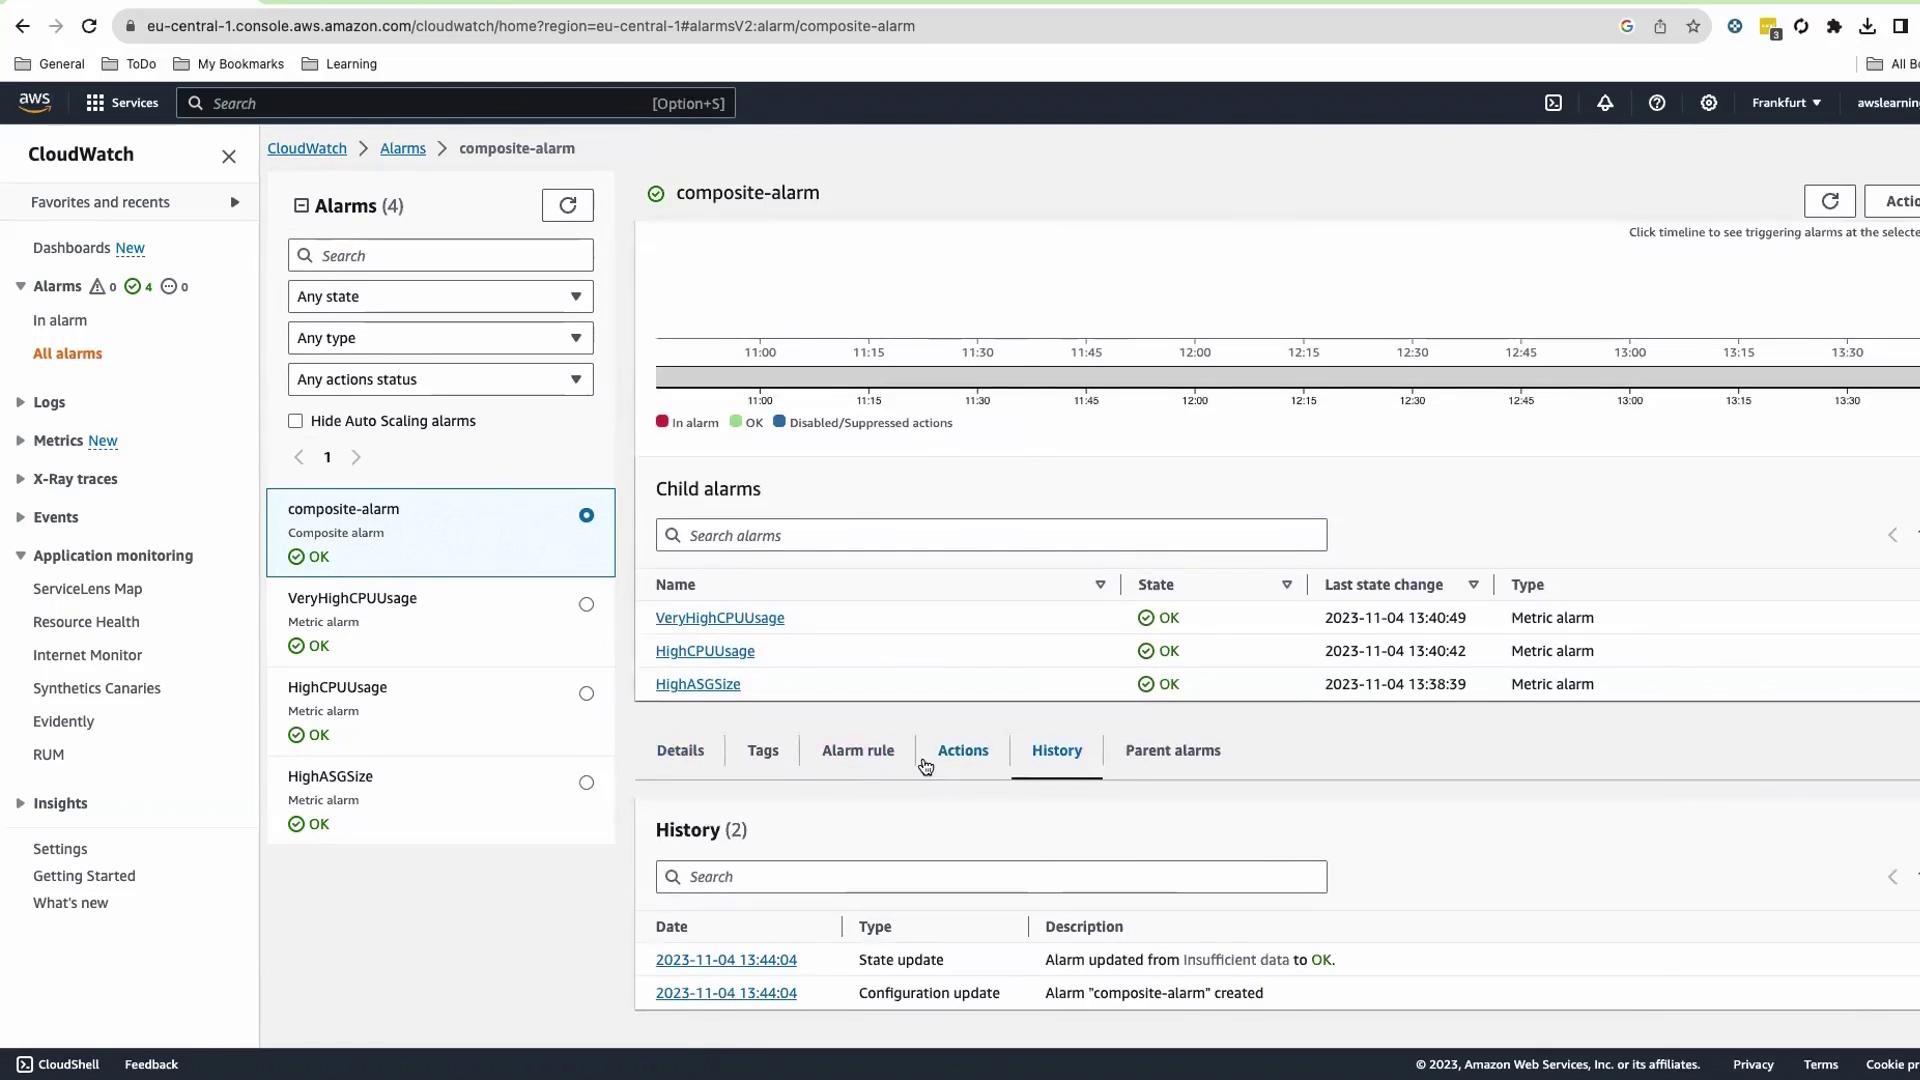Open the HighCPUUsage child alarm link
Viewport: 1920px width, 1080px height.
(705, 651)
